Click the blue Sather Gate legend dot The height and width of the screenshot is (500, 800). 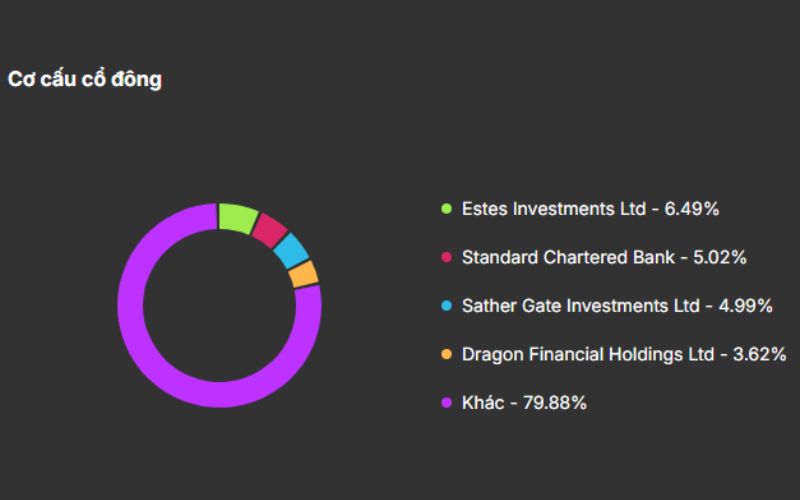click(446, 306)
